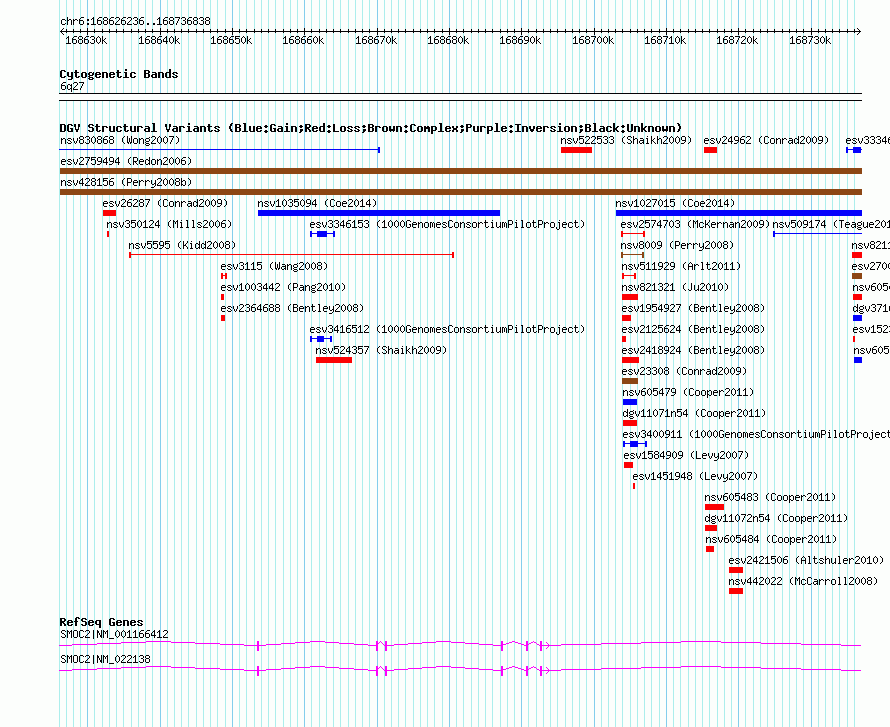The image size is (890, 727).
Task: Click the 168730k ruler tick label
Action: (x=810, y=40)
